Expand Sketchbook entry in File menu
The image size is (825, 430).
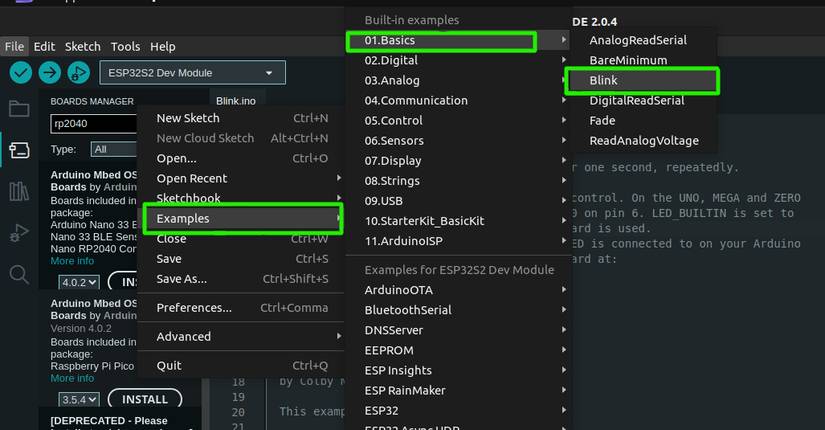(x=242, y=198)
